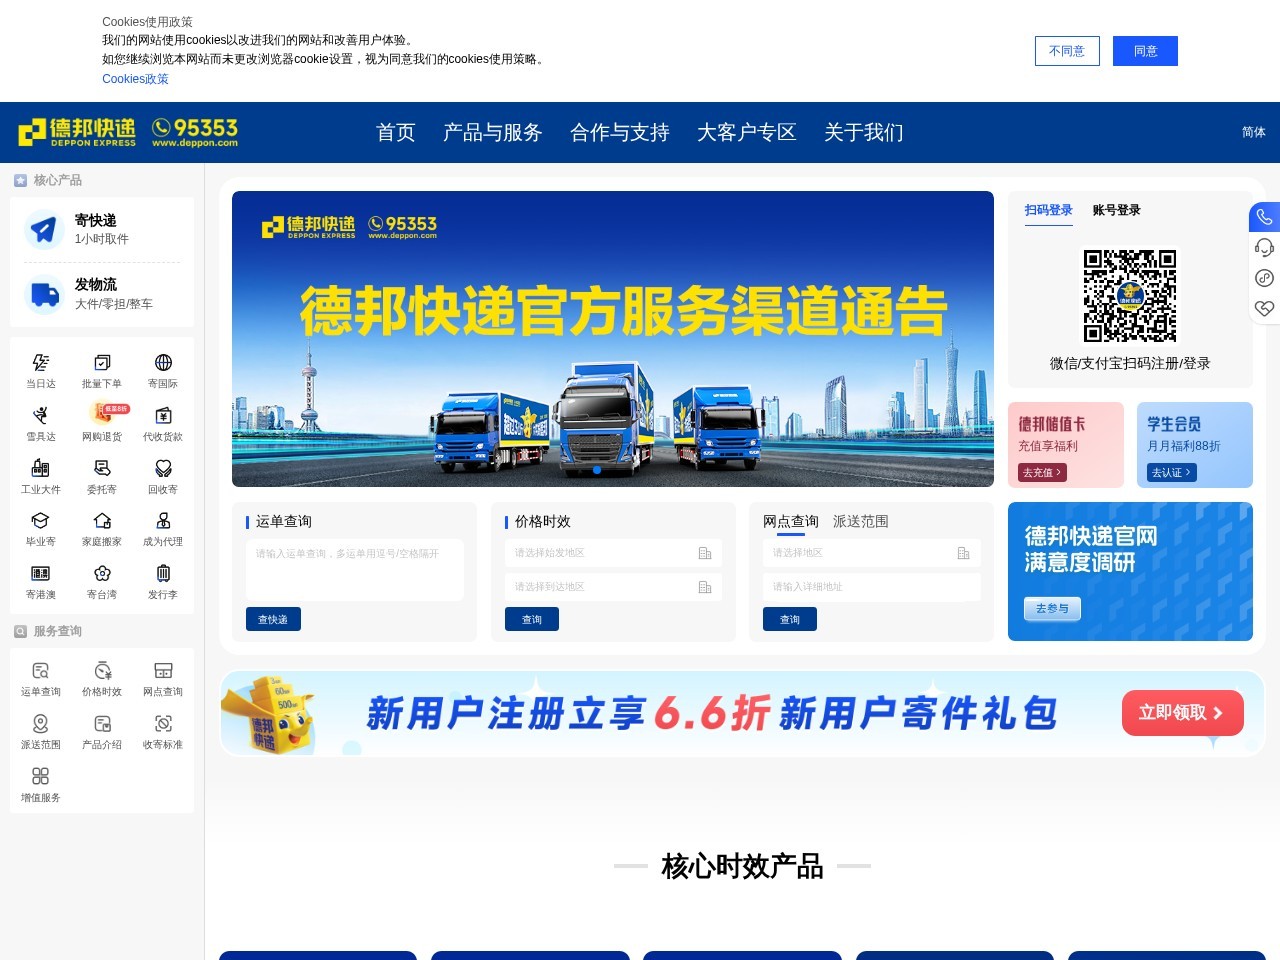The width and height of the screenshot is (1280, 960).
Task: Click the 查快递 tracking search button
Action: tap(273, 619)
